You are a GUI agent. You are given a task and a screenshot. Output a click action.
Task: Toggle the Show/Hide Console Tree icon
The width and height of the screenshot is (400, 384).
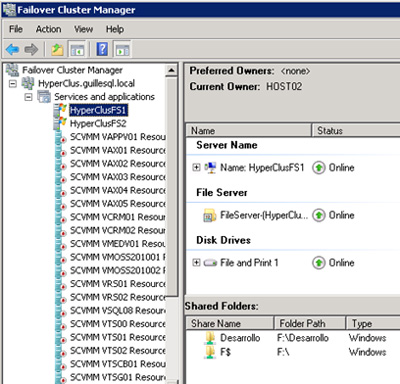[77, 50]
